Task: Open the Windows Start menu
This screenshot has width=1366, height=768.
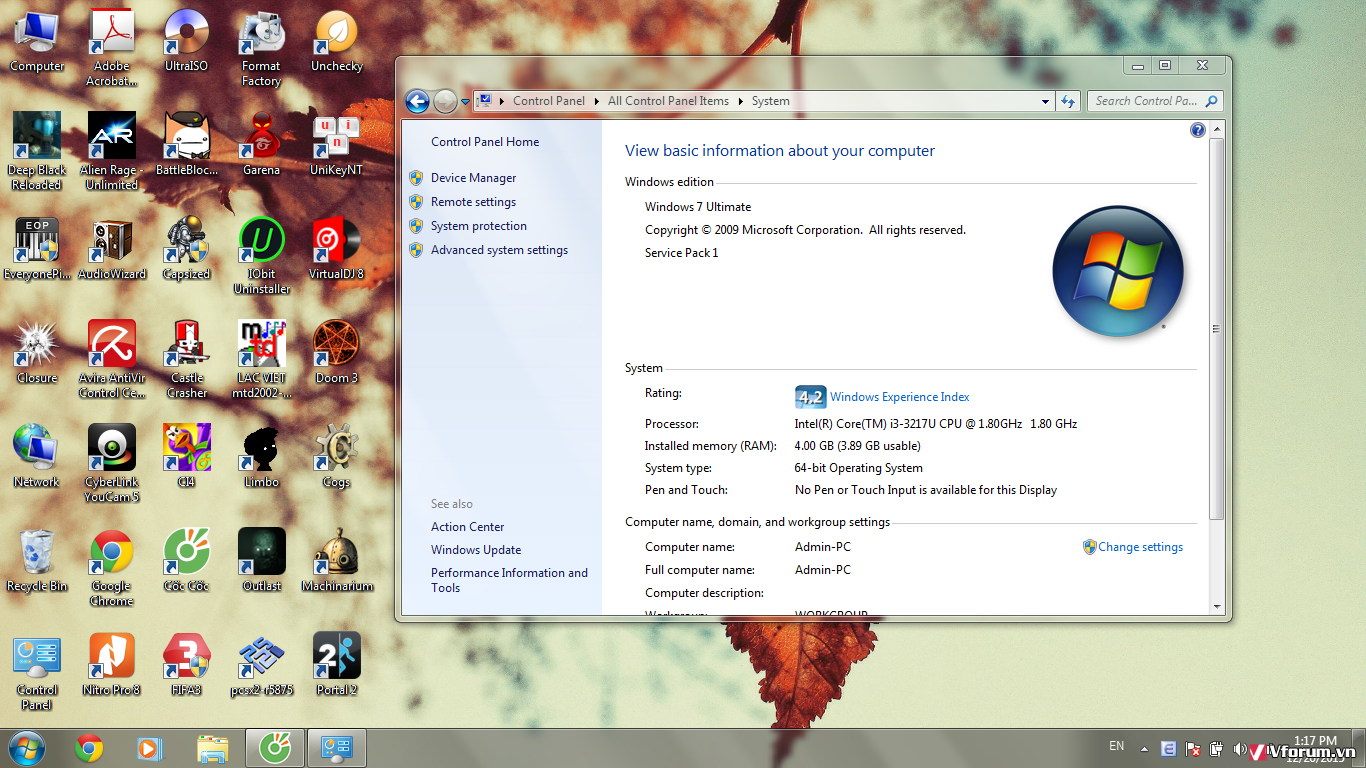Action: 26,748
